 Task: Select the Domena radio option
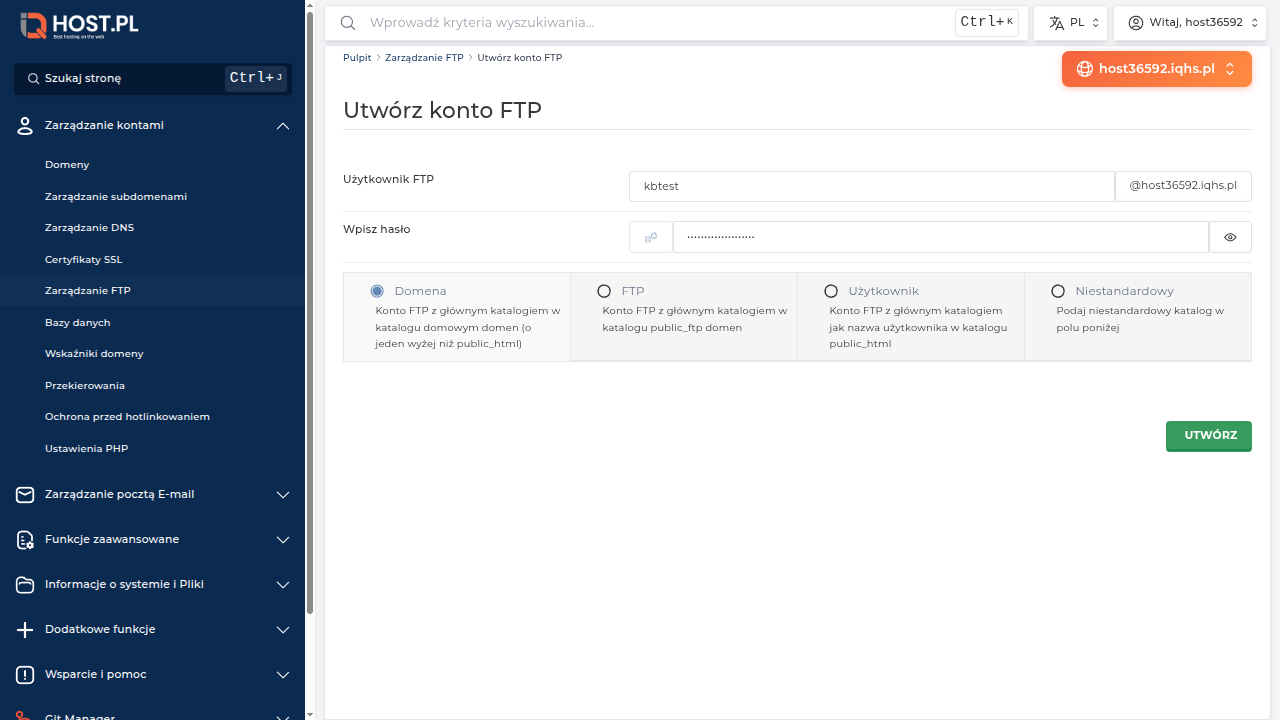(377, 291)
